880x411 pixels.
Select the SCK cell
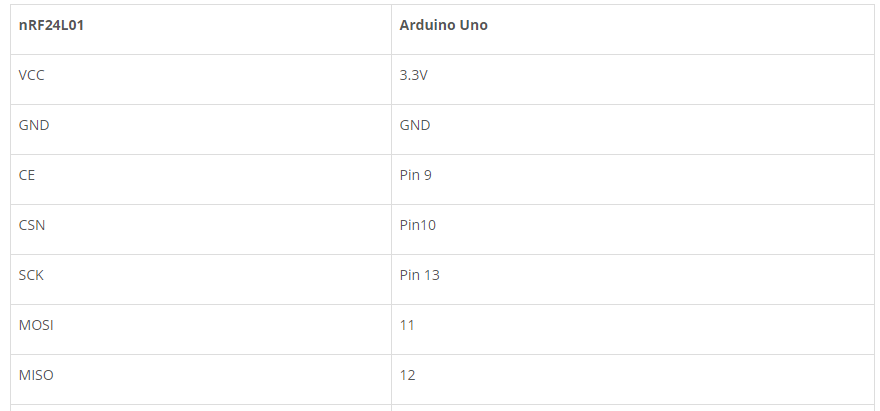[201, 280]
